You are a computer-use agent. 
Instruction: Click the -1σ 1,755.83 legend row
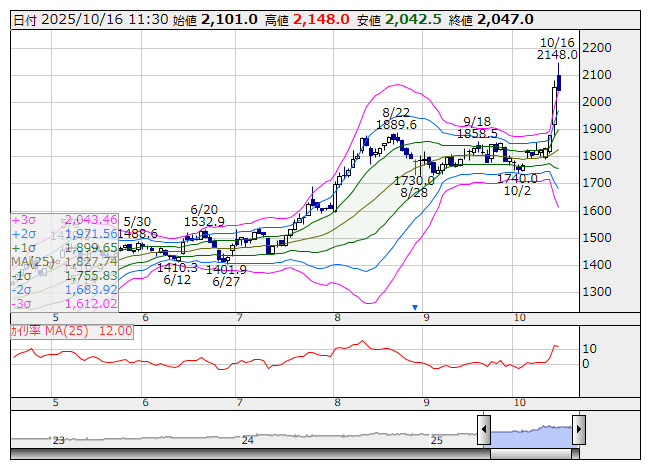65,276
